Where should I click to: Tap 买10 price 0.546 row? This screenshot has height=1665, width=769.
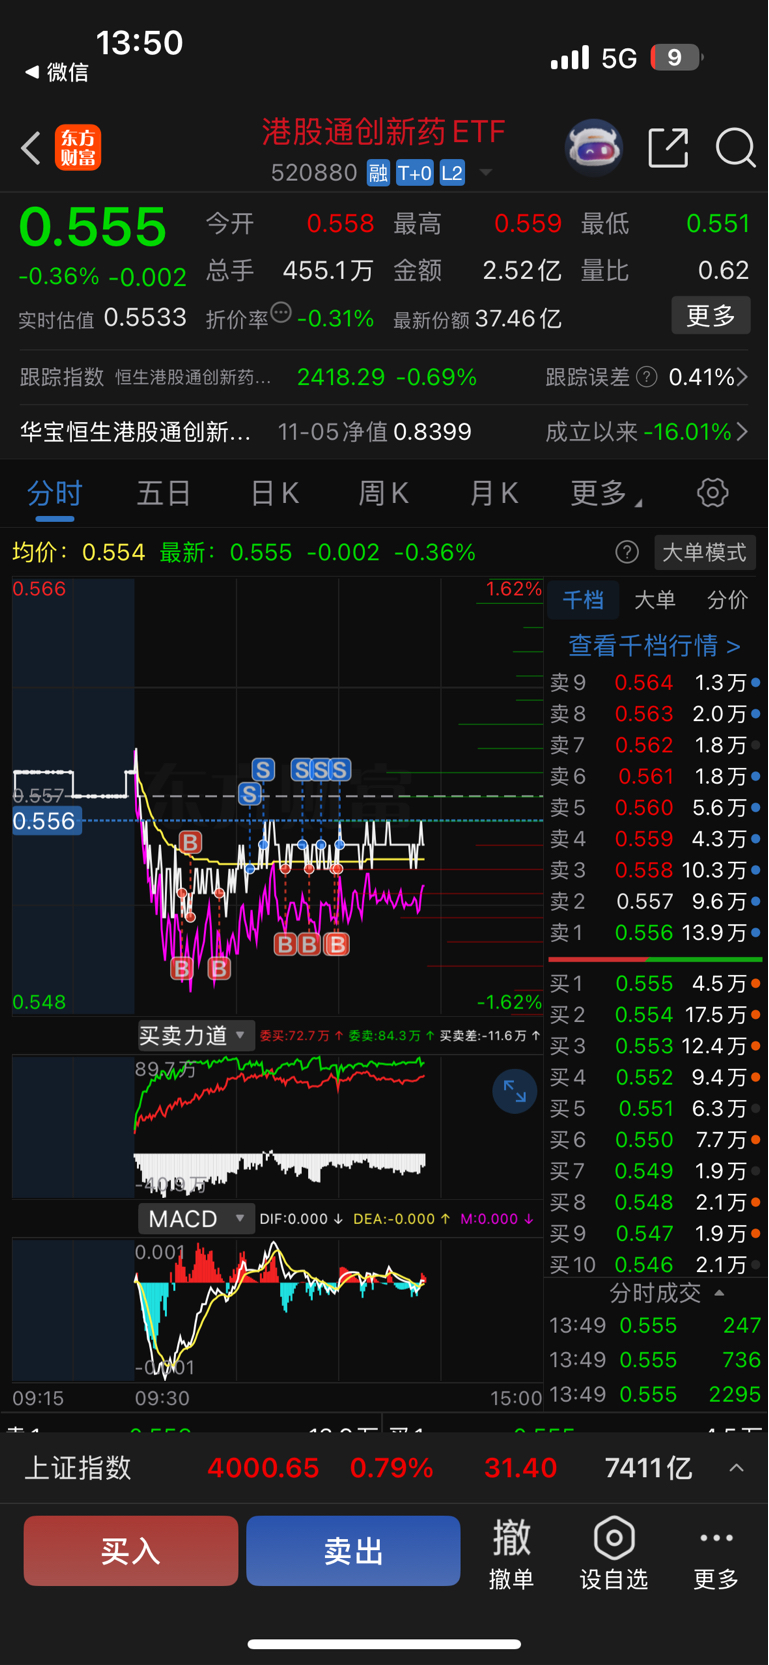pos(655,1265)
